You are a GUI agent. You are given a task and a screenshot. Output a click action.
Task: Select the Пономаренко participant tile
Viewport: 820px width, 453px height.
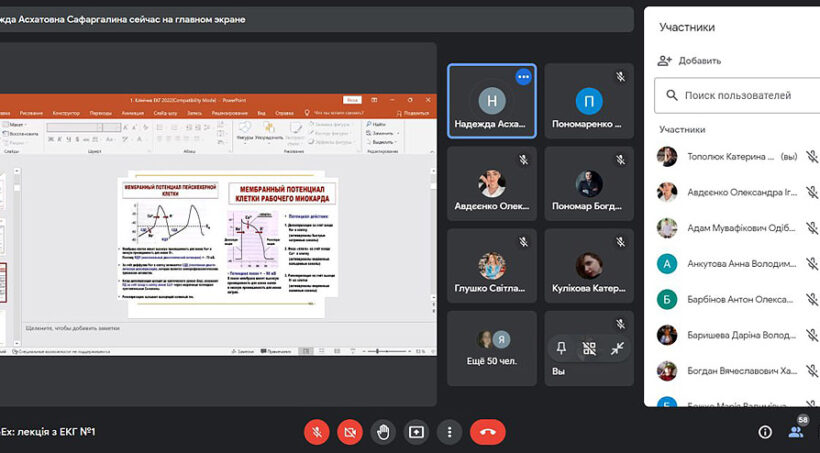(589, 101)
